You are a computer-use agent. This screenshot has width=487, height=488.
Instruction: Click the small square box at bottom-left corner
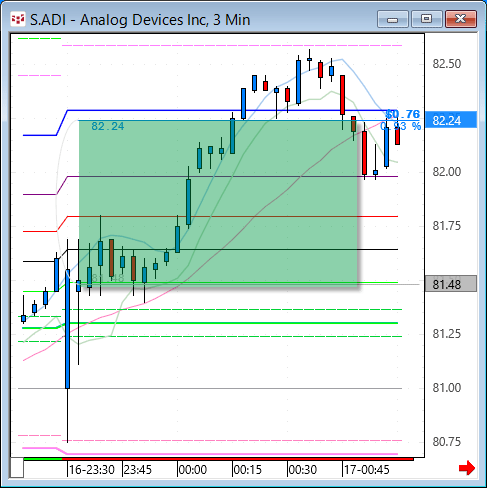(17, 468)
